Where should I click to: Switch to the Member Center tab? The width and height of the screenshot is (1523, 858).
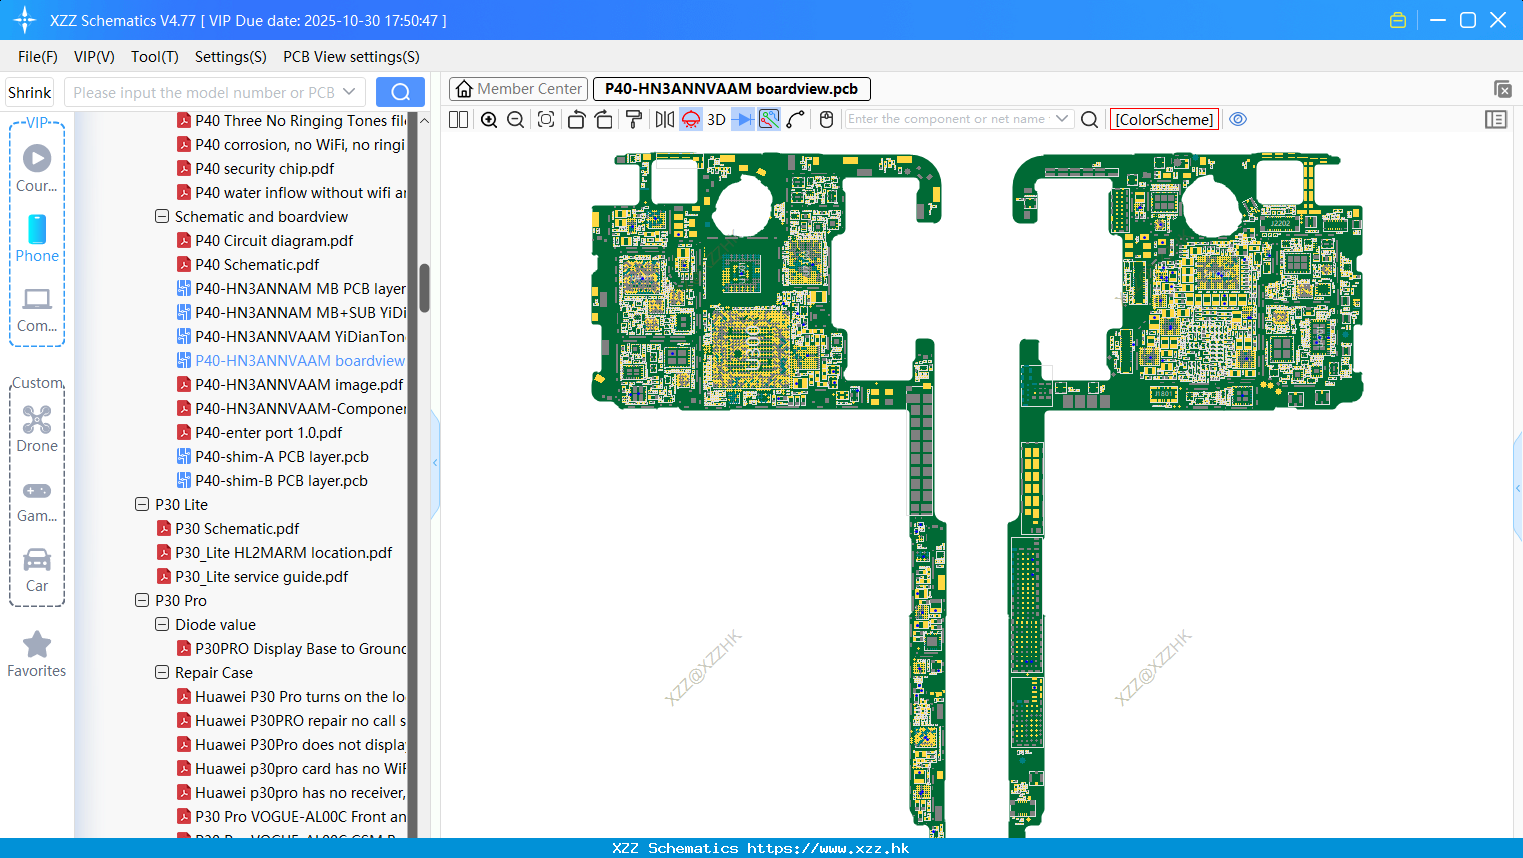[519, 89]
